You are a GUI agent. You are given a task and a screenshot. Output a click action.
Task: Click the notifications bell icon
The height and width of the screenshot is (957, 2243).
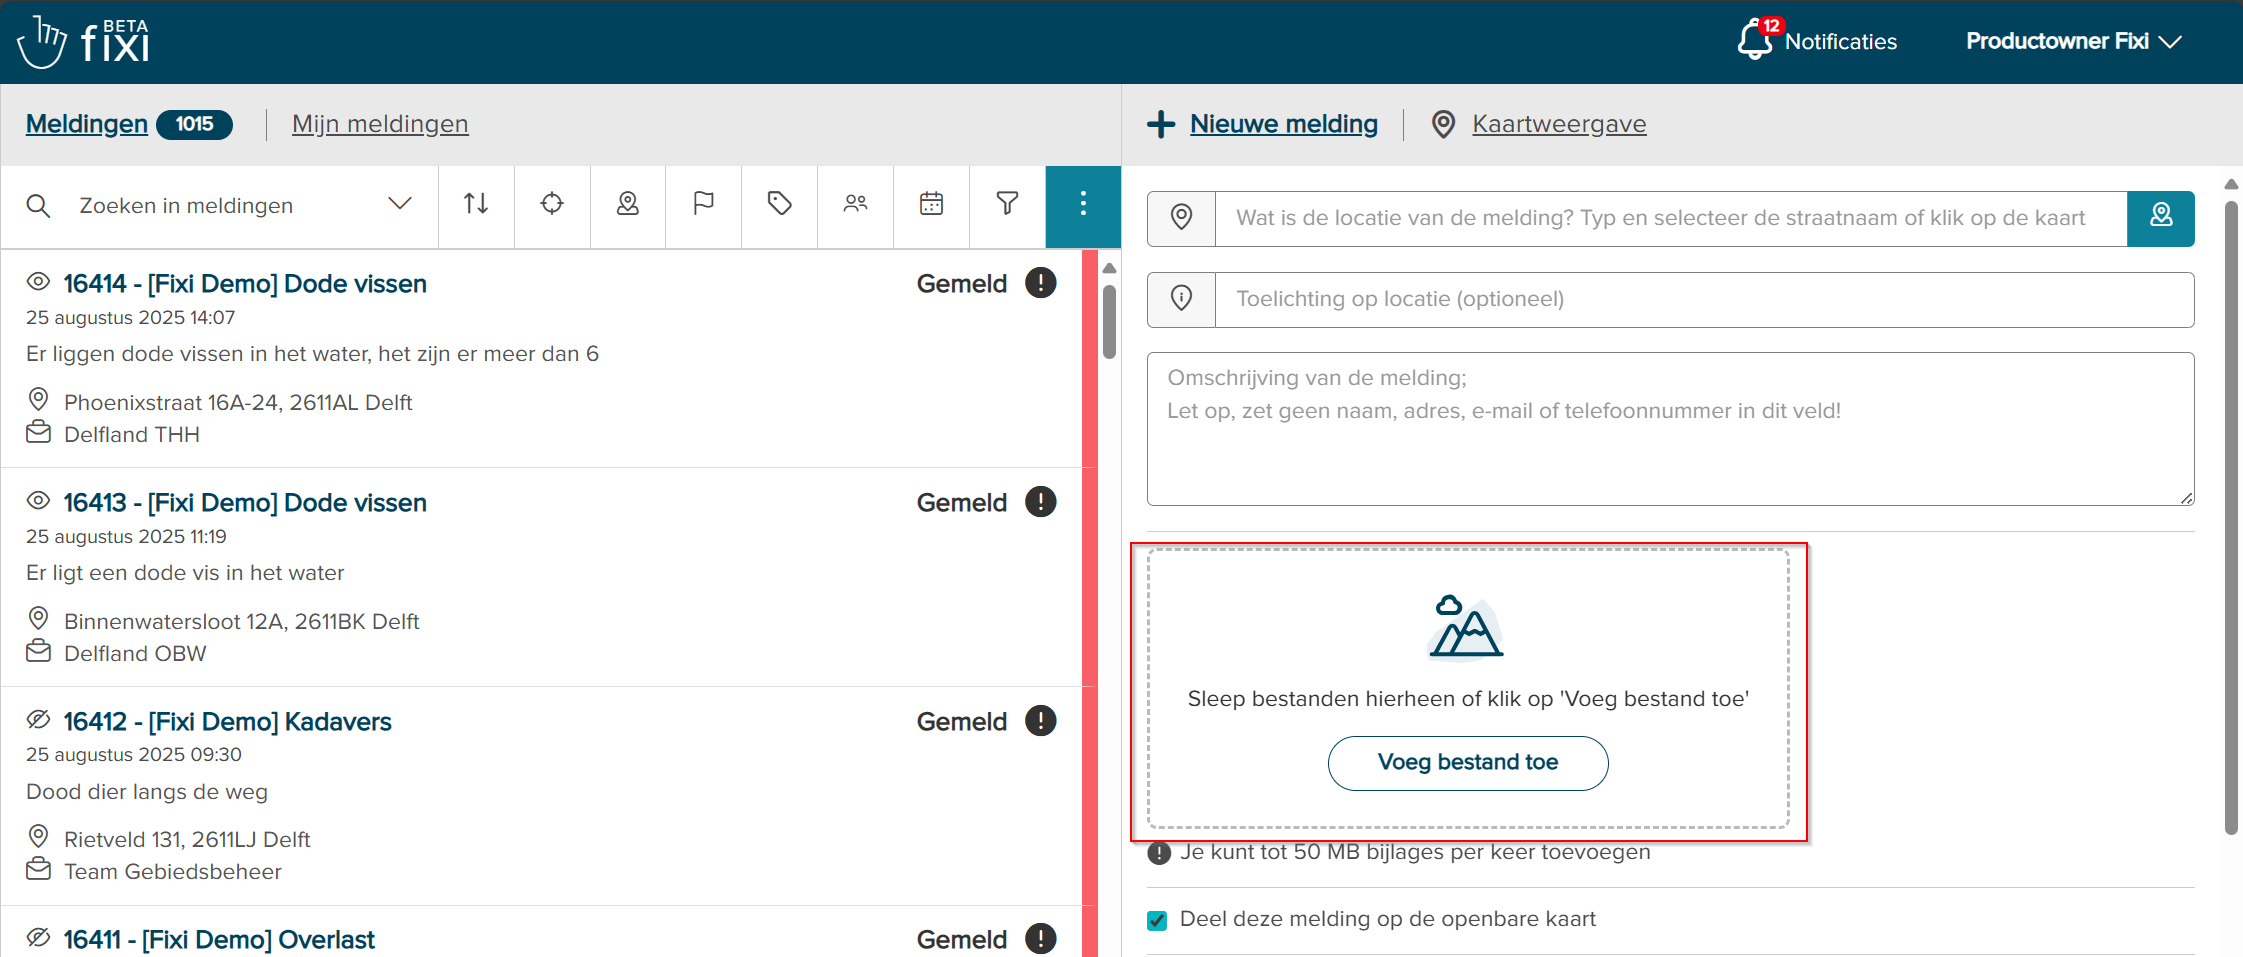(1755, 41)
